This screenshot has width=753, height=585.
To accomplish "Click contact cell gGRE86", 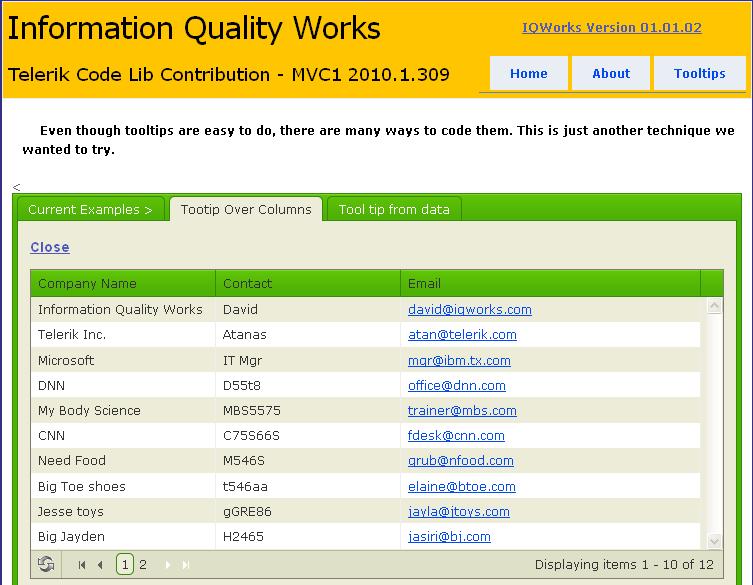I will (x=308, y=511).
